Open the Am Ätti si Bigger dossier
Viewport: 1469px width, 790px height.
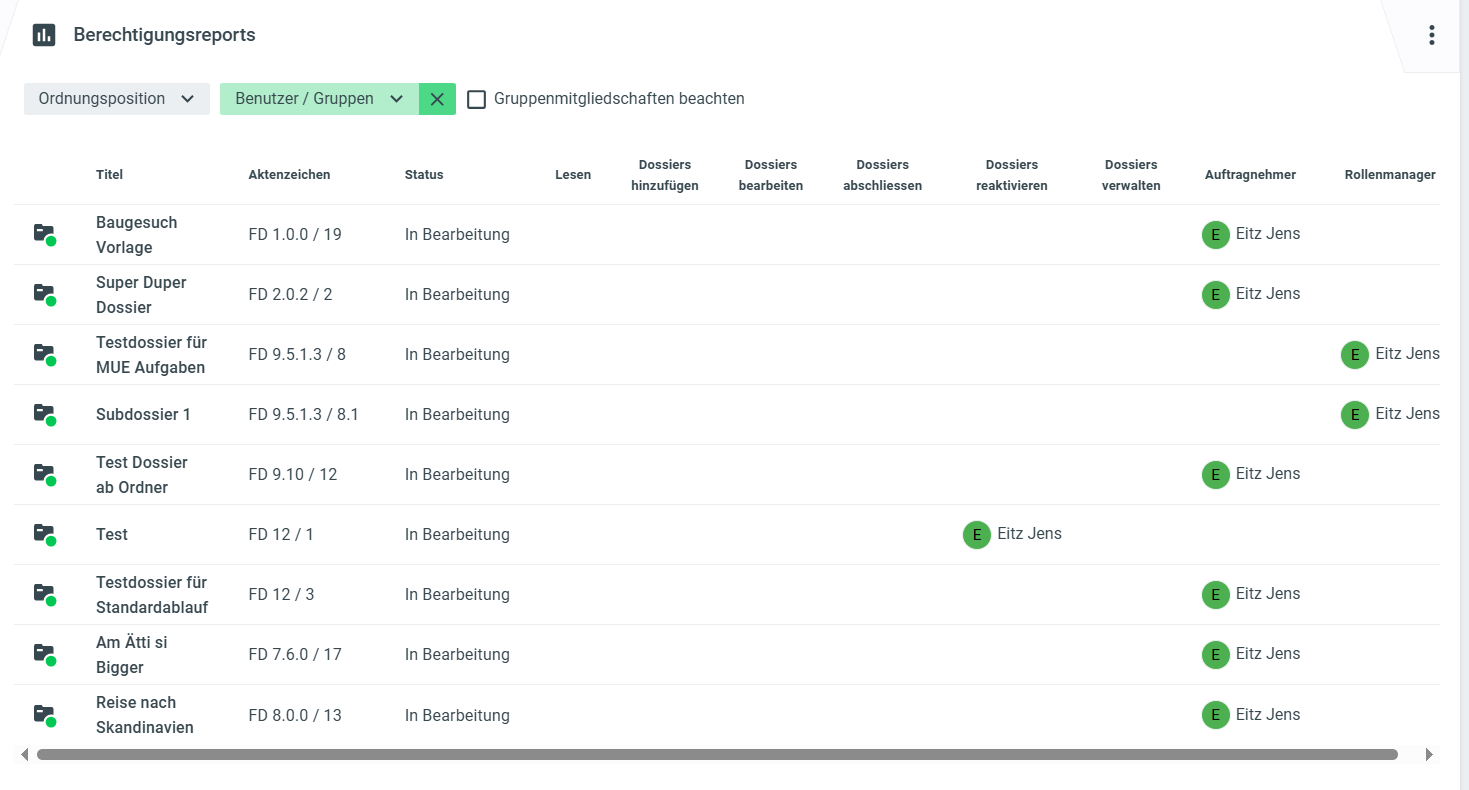pyautogui.click(x=131, y=655)
